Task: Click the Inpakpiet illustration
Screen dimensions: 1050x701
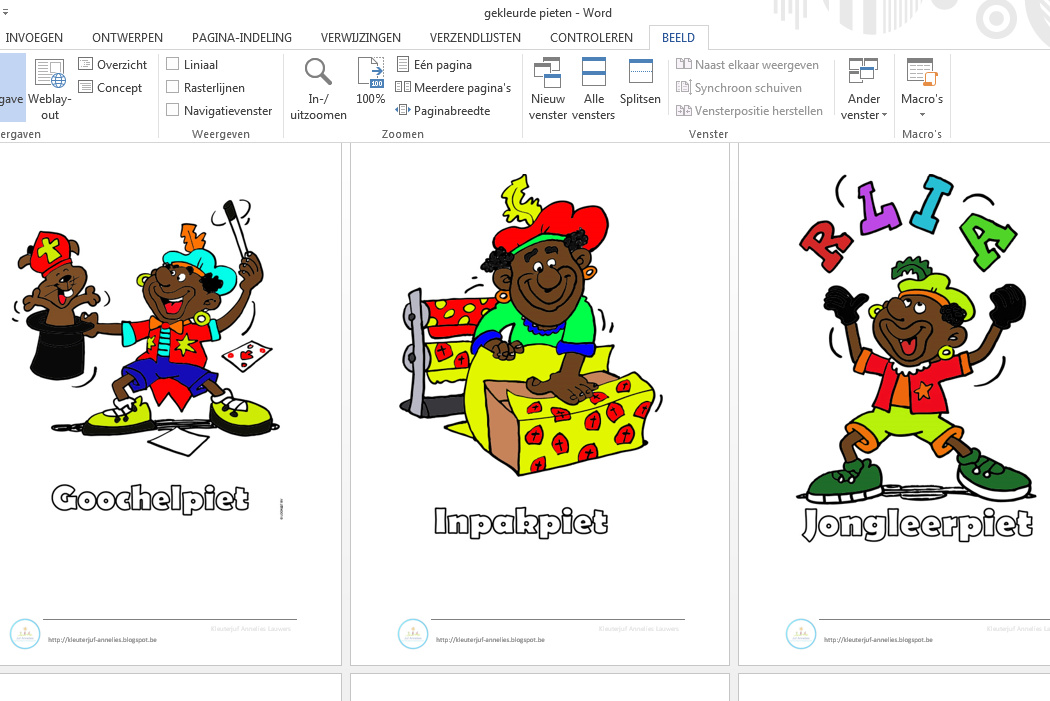Action: click(x=531, y=325)
